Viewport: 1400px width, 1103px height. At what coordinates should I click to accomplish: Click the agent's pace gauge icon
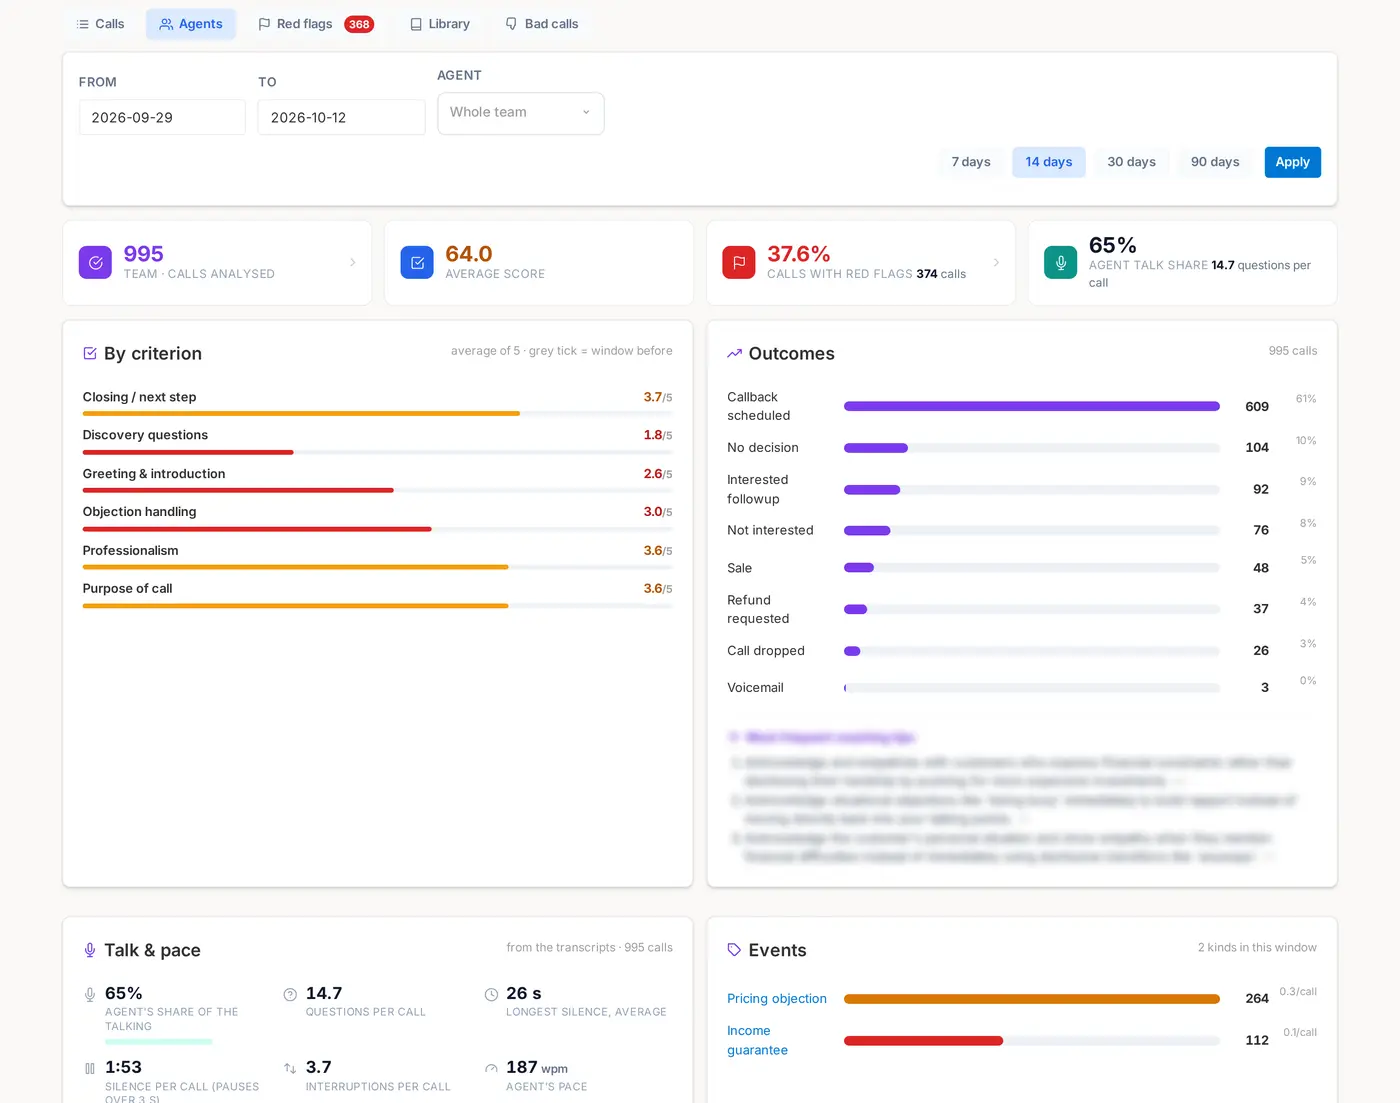491,1068
